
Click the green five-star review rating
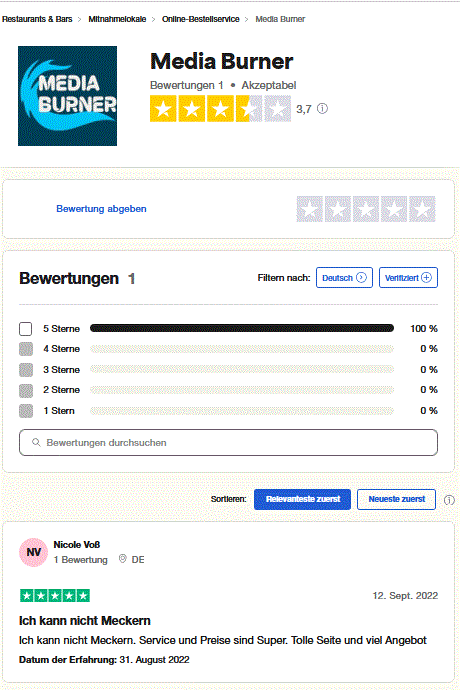[55, 596]
